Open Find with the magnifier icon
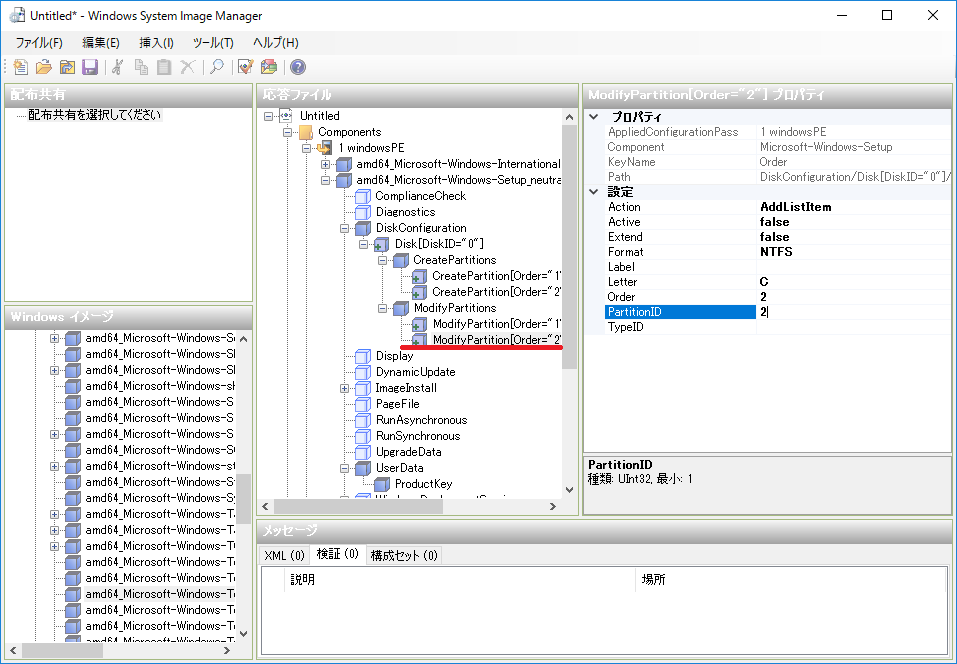Screen dimensions: 957x664 click(217, 67)
